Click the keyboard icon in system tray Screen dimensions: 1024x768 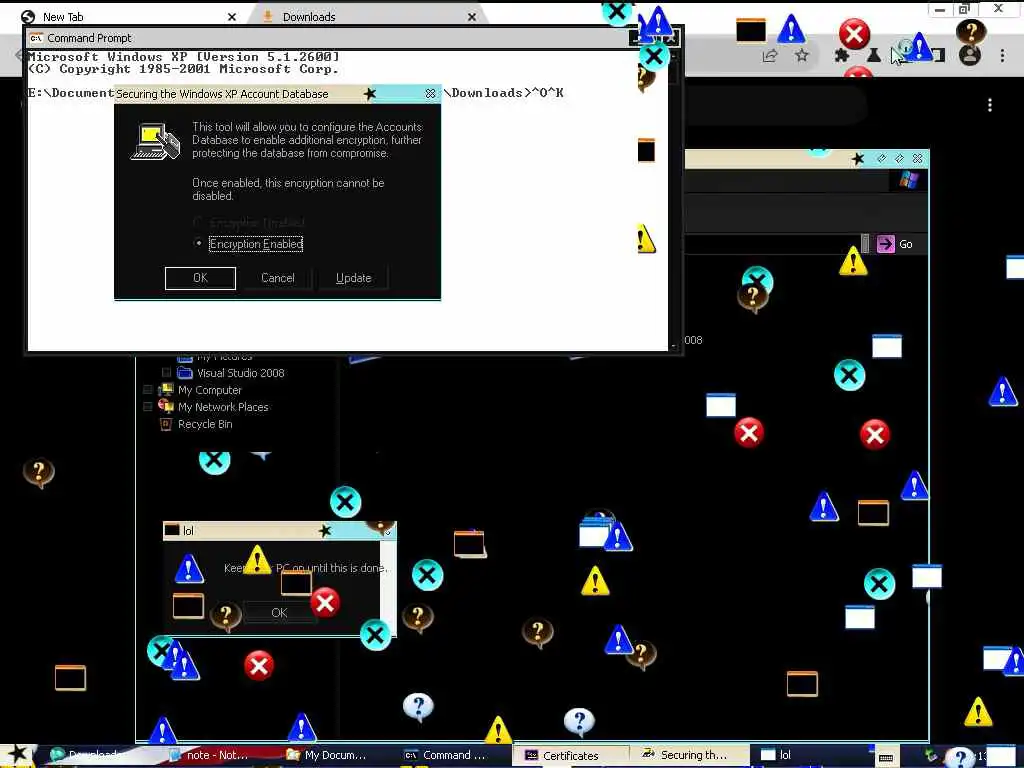coord(886,758)
